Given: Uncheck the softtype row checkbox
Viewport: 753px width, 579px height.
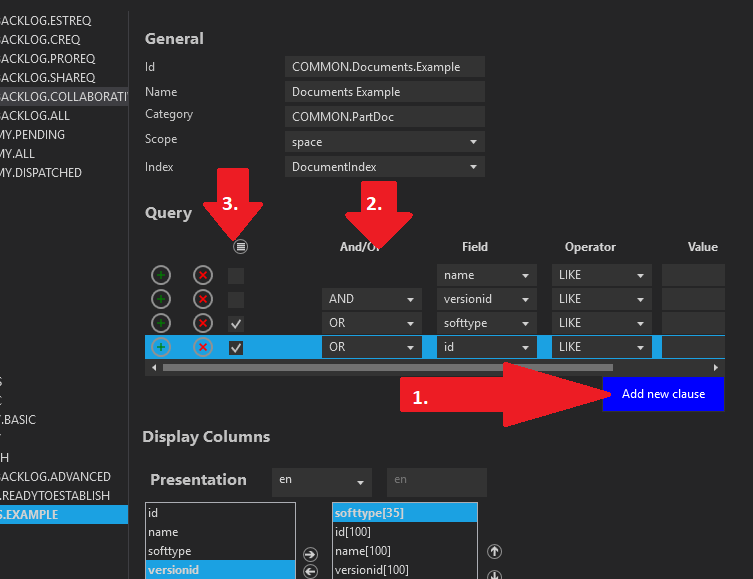Looking at the screenshot, I should pos(236,324).
